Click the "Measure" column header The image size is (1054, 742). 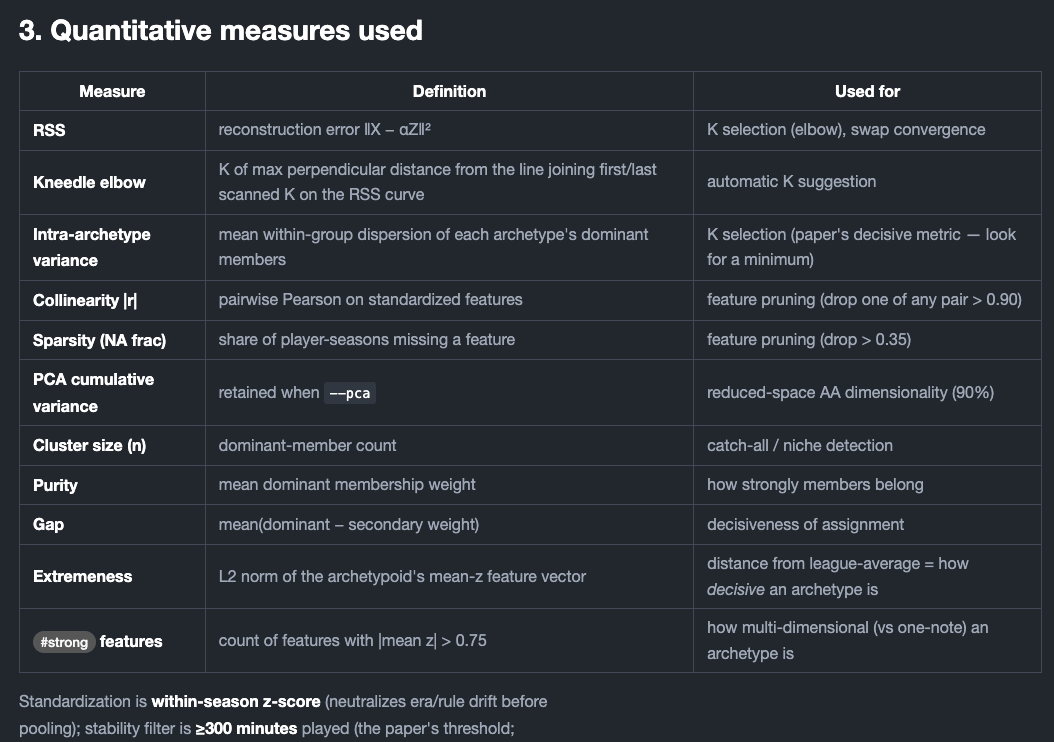click(x=112, y=91)
